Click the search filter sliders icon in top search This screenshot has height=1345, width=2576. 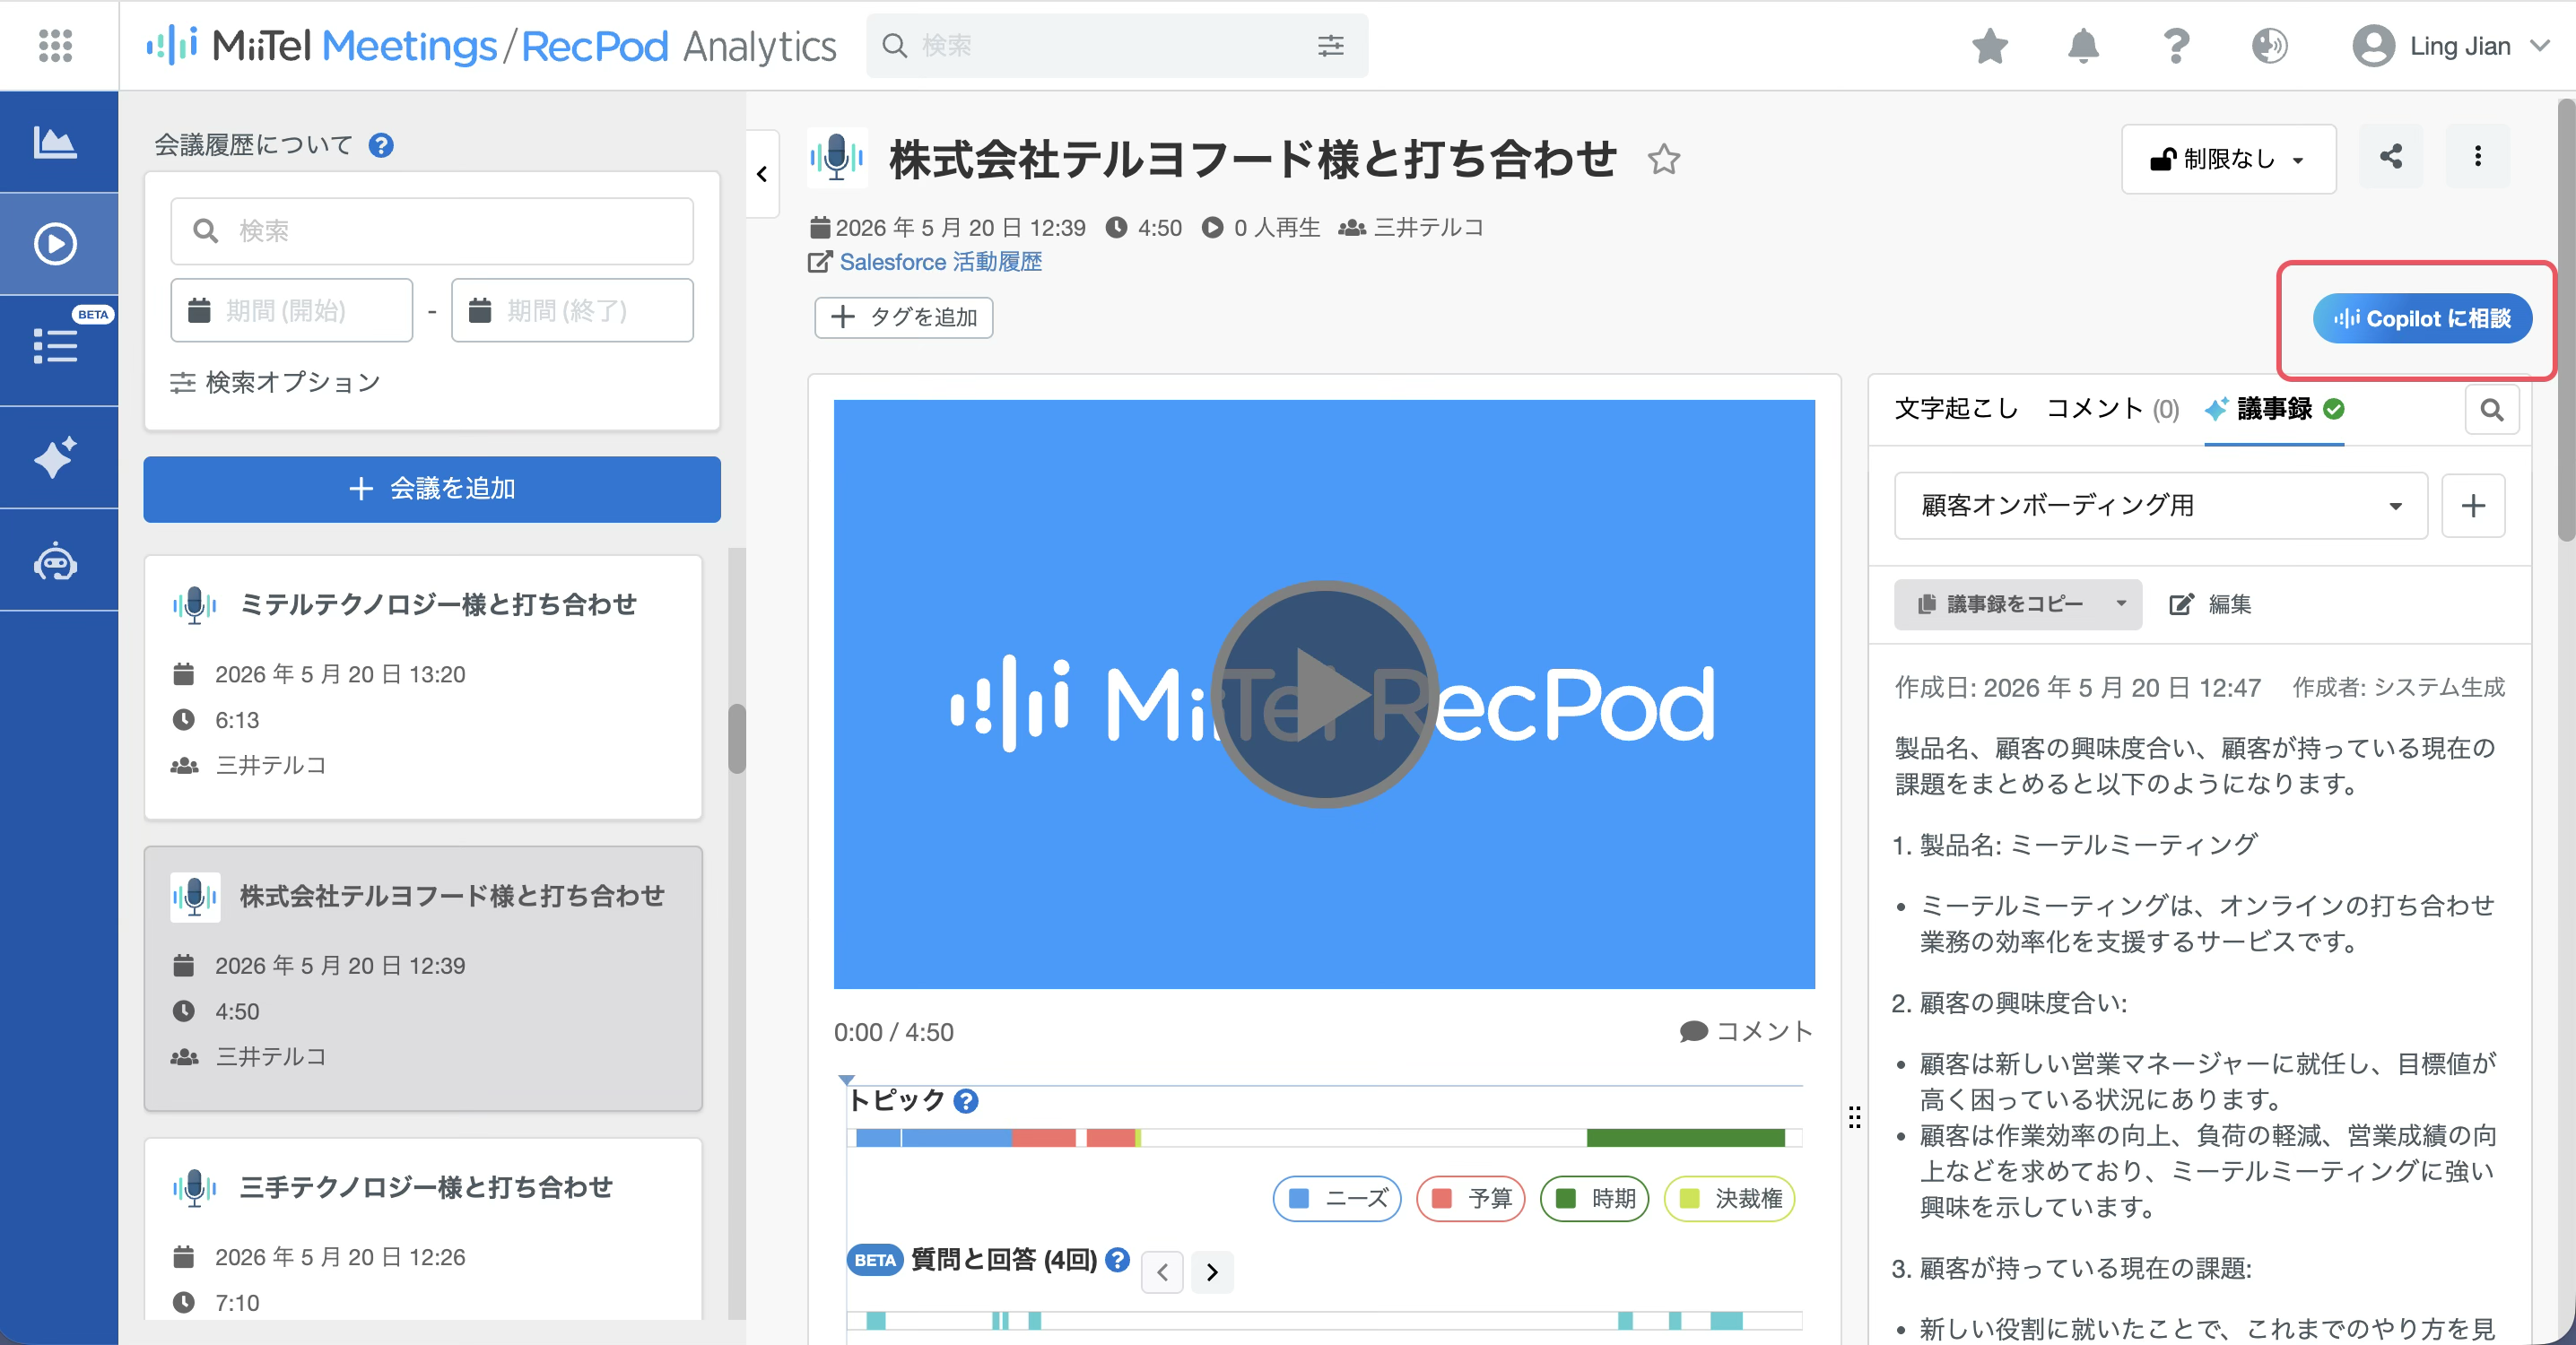1330,46
